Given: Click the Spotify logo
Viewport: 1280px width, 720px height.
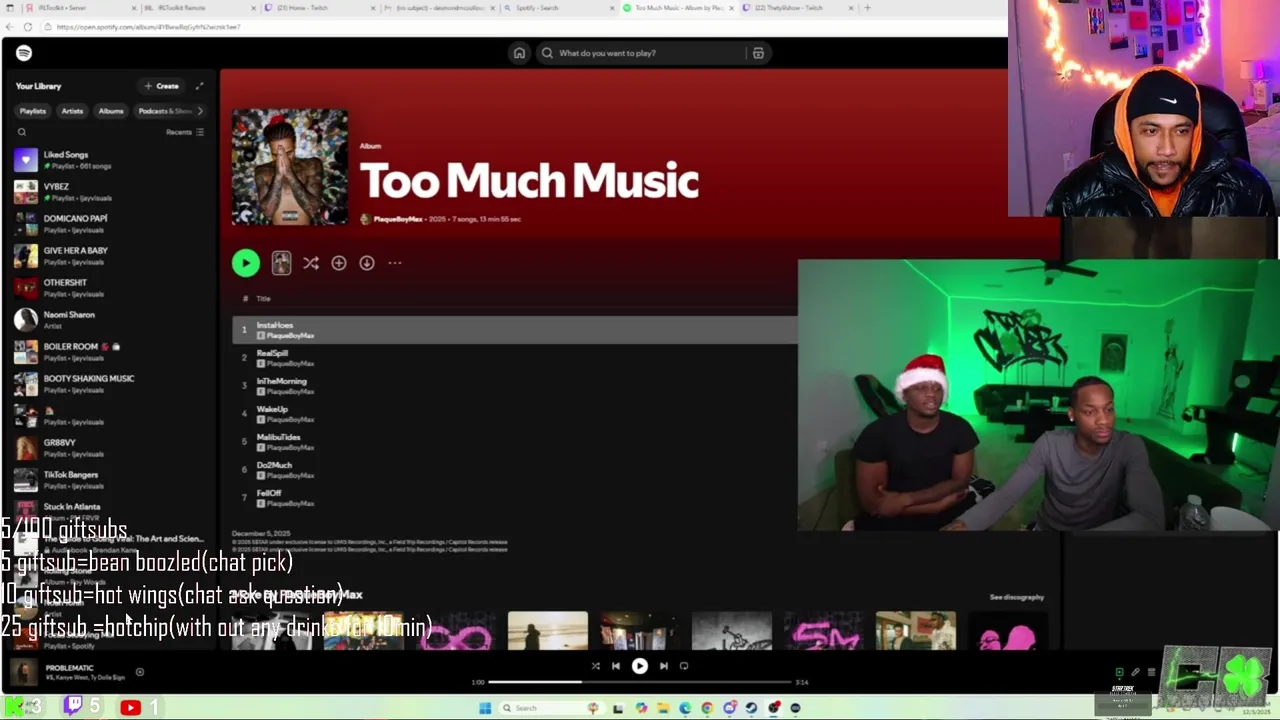Looking at the screenshot, I should (24, 53).
